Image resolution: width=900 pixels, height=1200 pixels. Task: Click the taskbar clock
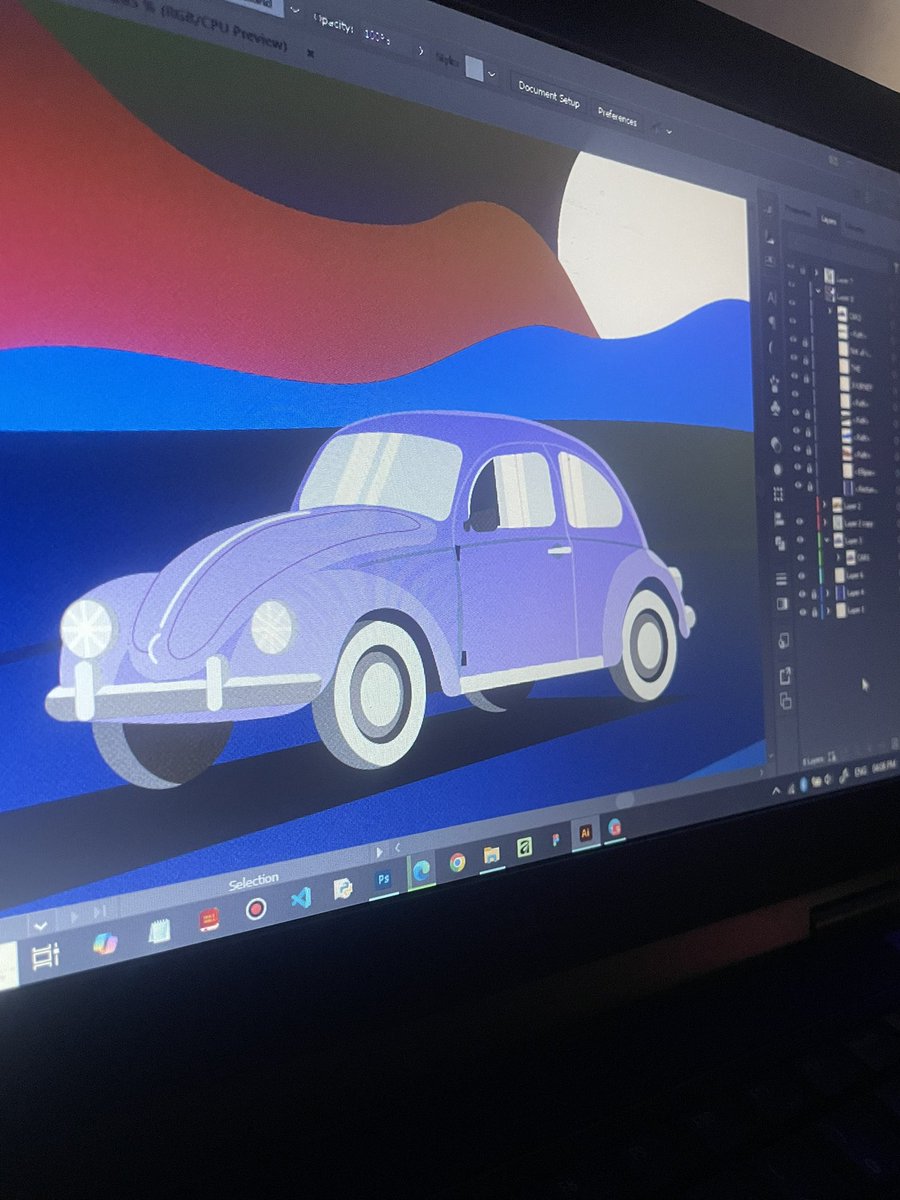(x=883, y=767)
